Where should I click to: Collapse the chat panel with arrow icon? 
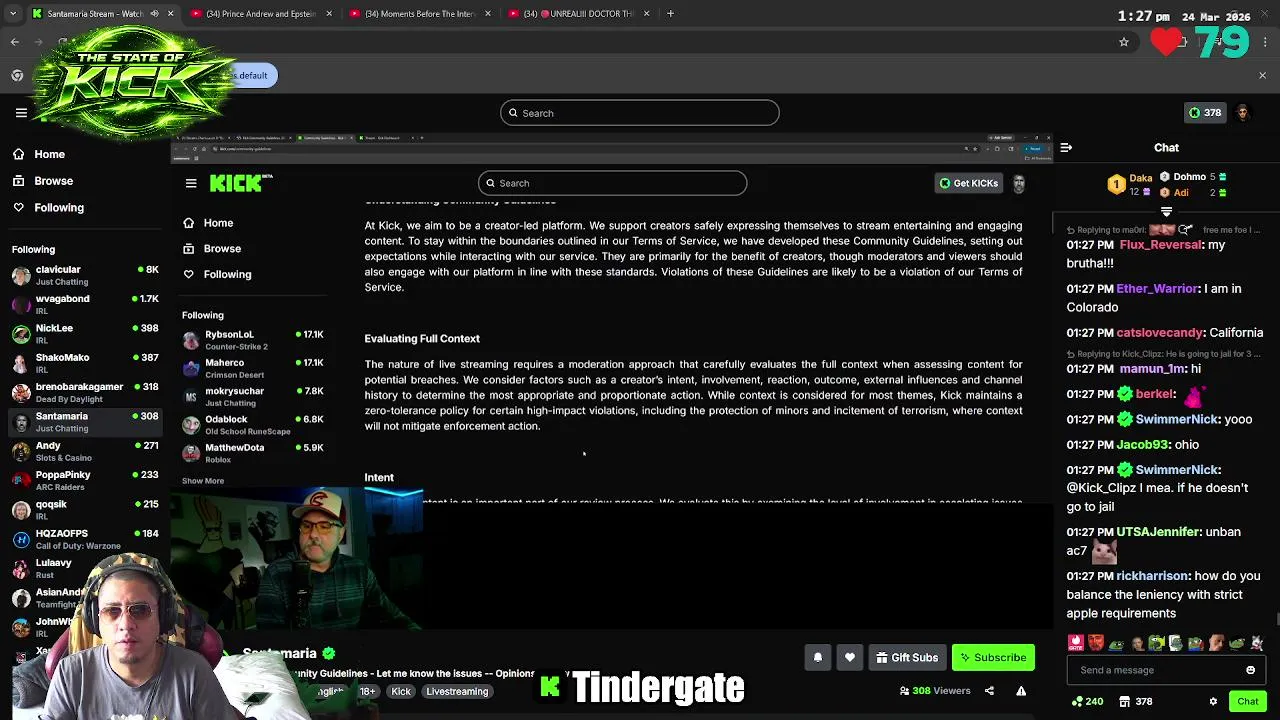pos(1066,148)
